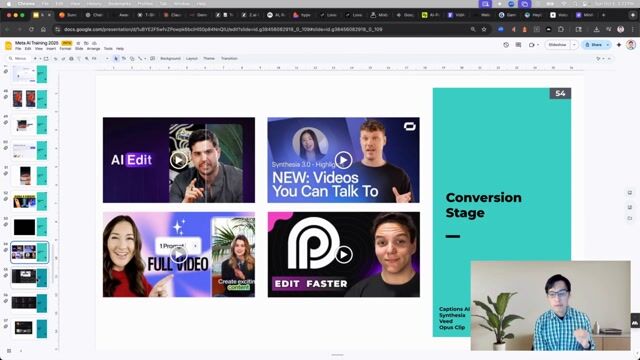This screenshot has width=640, height=360.
Task: Collapse the toolbar with the right chevron
Action: (x=609, y=58)
